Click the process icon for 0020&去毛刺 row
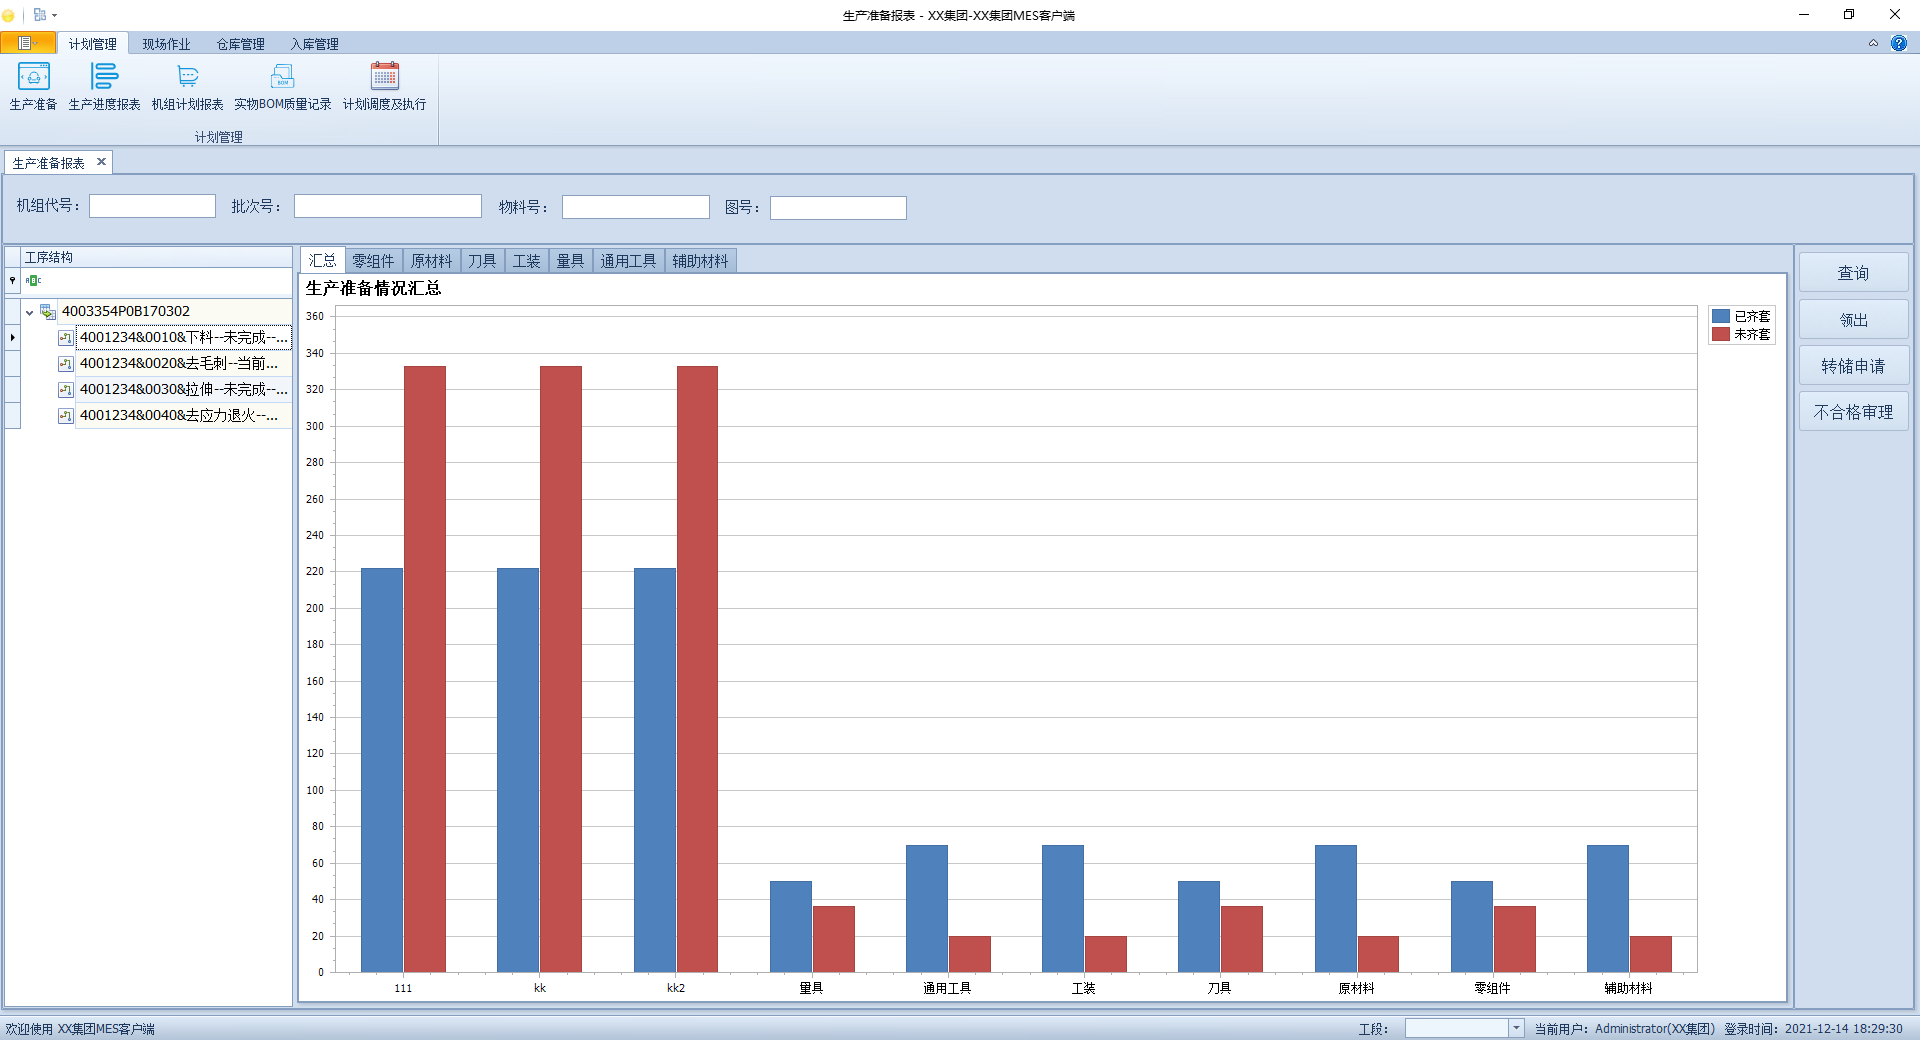This screenshot has height=1040, width=1920. coord(66,364)
